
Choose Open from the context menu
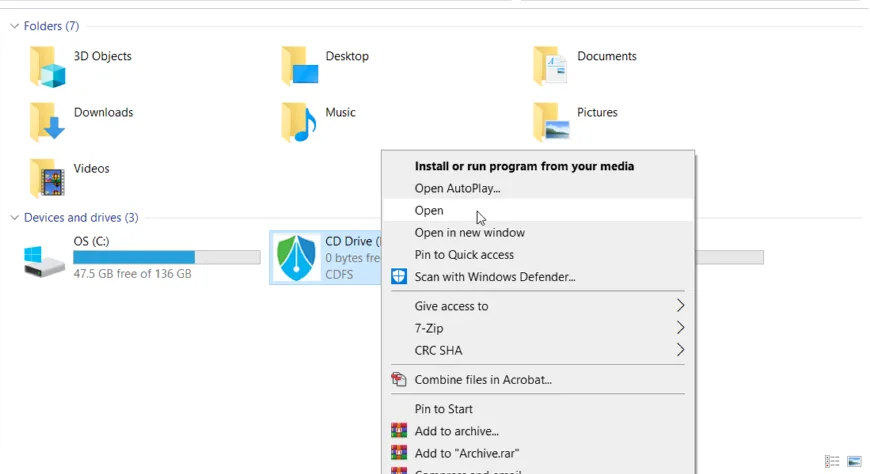point(538,210)
